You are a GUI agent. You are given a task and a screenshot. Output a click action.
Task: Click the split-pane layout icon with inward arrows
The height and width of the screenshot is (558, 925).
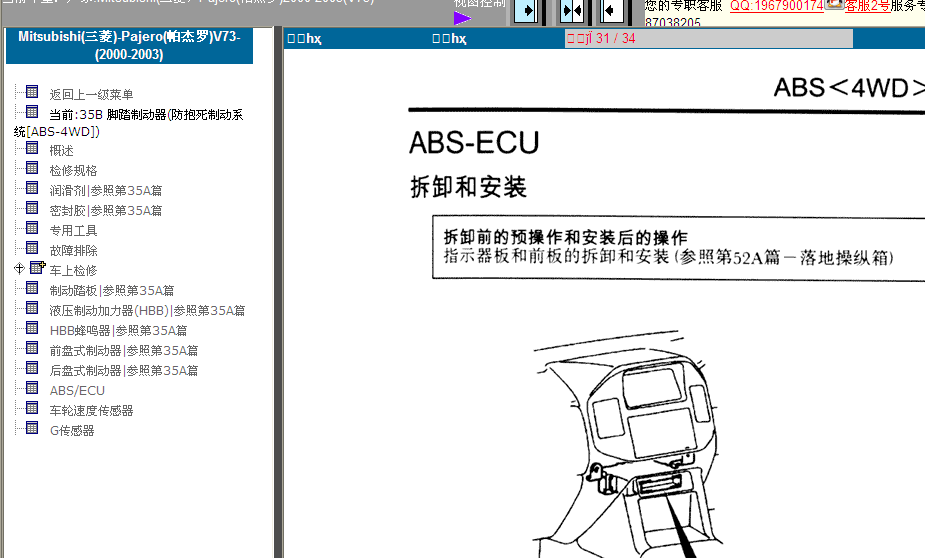point(572,11)
